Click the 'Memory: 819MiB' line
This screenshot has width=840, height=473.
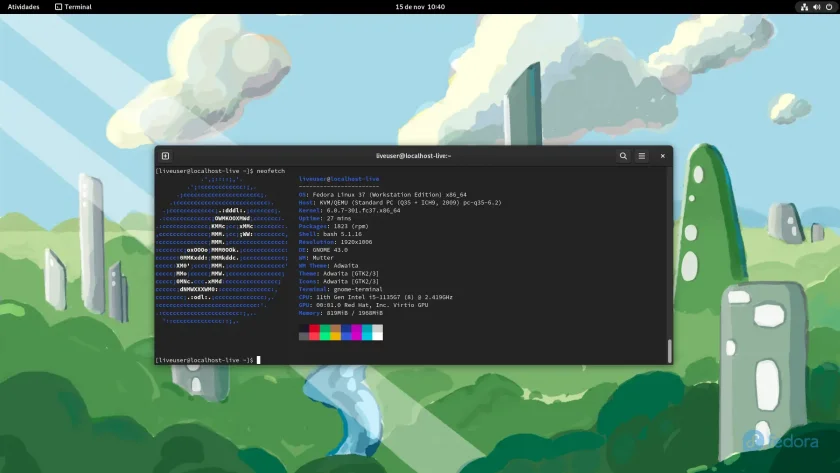click(x=341, y=313)
